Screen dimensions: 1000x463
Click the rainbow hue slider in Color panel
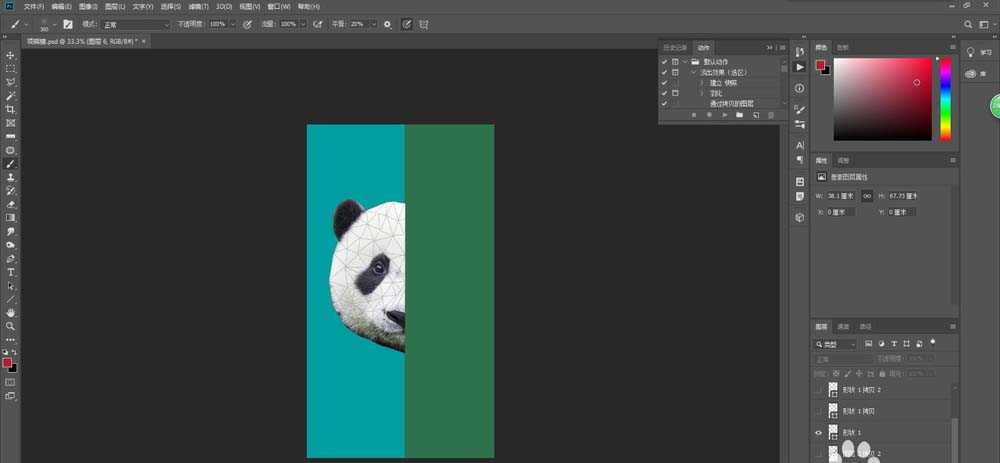click(945, 98)
